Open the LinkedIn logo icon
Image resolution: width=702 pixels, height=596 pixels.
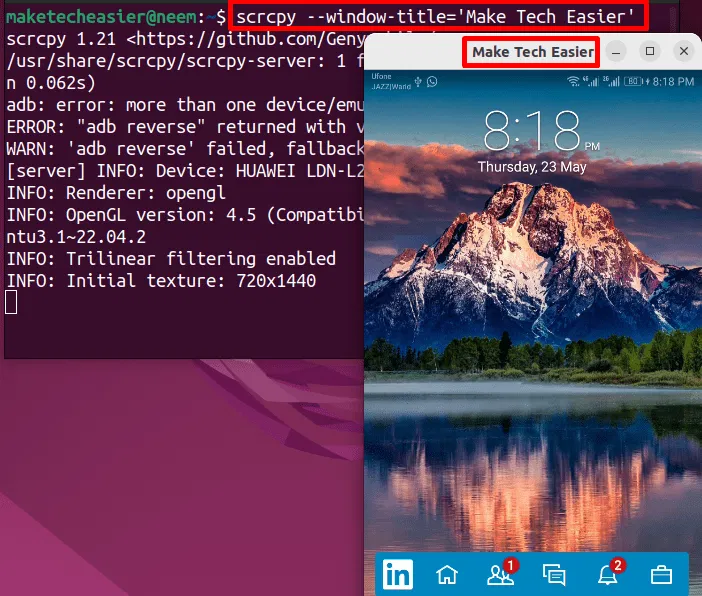pyautogui.click(x=398, y=574)
